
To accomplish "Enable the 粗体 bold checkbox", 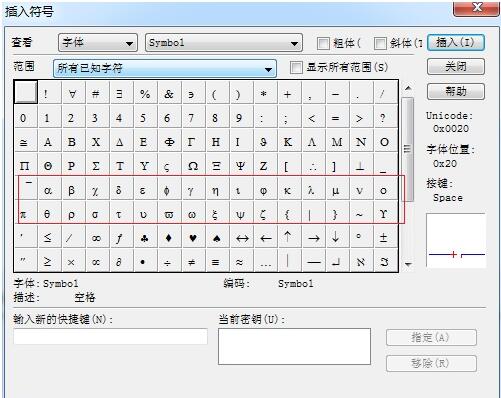I will click(323, 43).
